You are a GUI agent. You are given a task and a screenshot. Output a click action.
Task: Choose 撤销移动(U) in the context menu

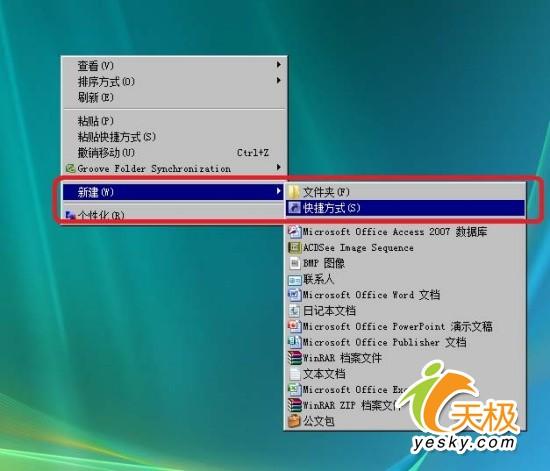[174, 153]
